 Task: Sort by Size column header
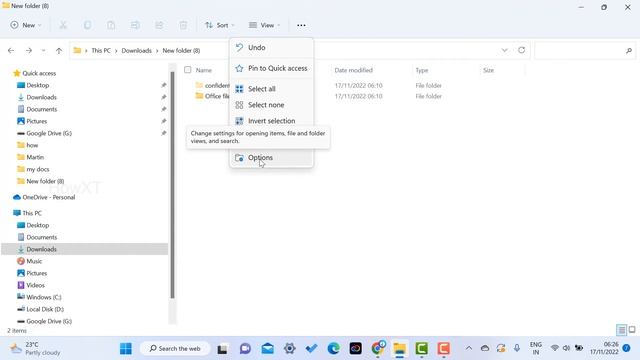(x=489, y=70)
